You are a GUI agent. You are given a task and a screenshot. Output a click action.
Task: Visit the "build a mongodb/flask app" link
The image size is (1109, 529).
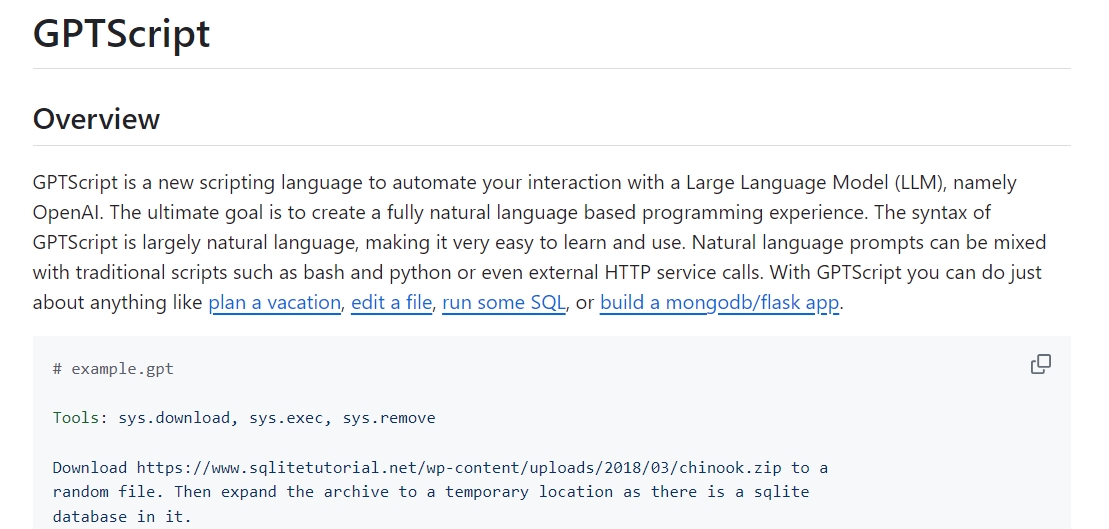click(x=719, y=303)
